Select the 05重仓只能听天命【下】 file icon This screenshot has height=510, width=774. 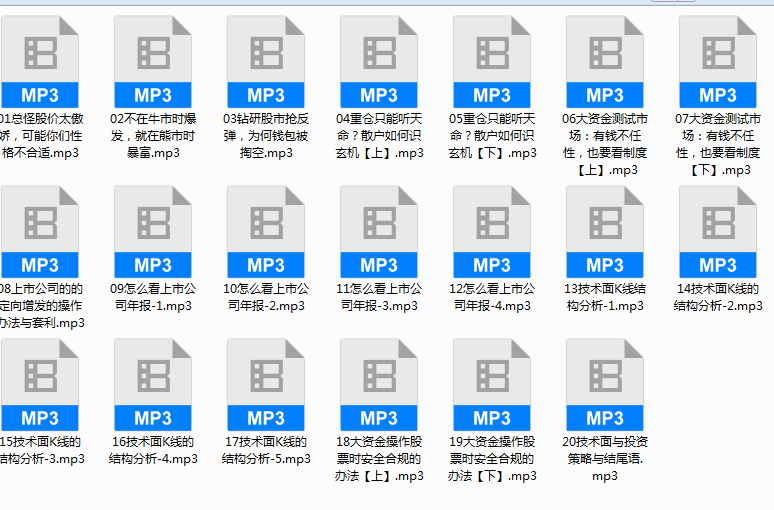(x=492, y=62)
